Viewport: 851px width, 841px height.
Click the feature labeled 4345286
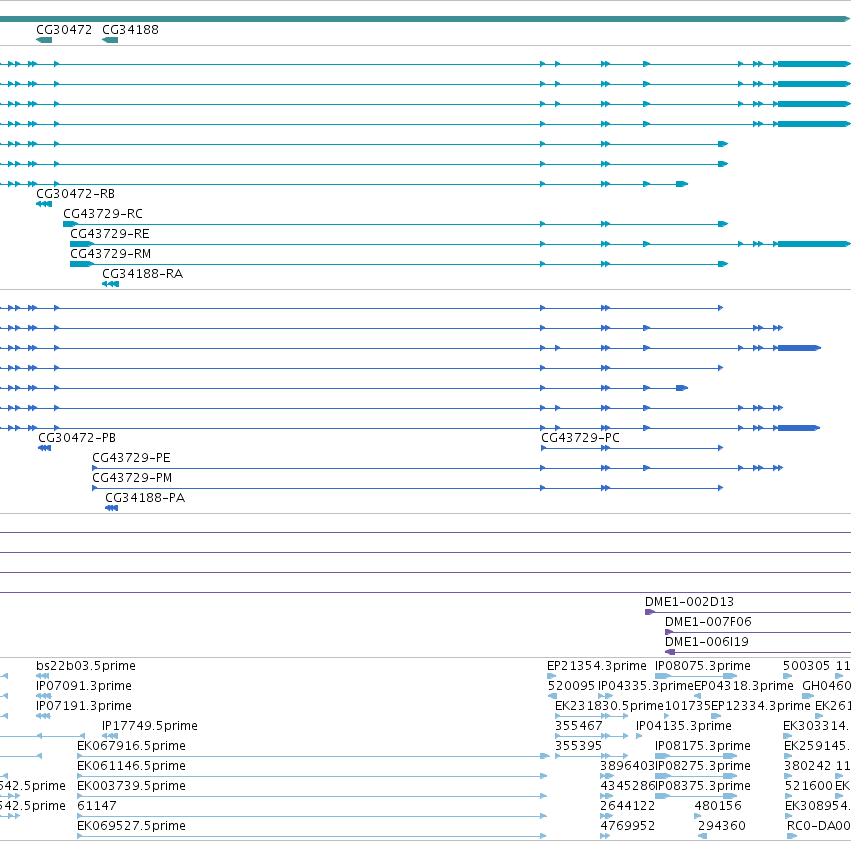(x=627, y=786)
